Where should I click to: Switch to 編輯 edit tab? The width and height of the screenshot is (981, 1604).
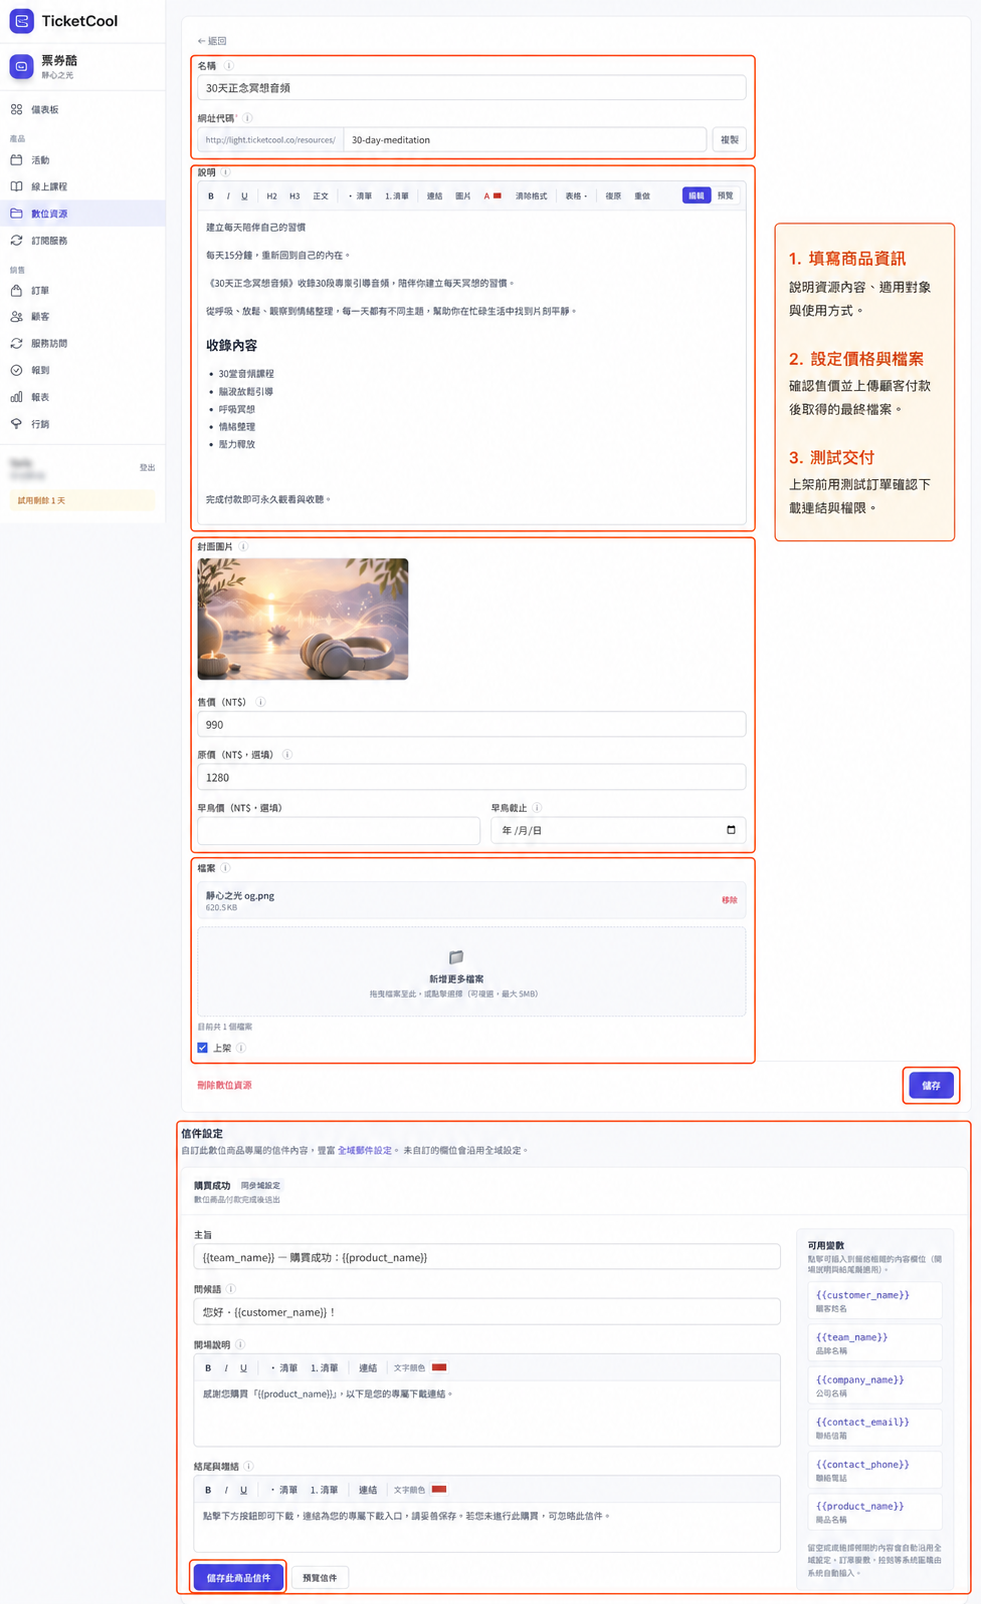696,195
